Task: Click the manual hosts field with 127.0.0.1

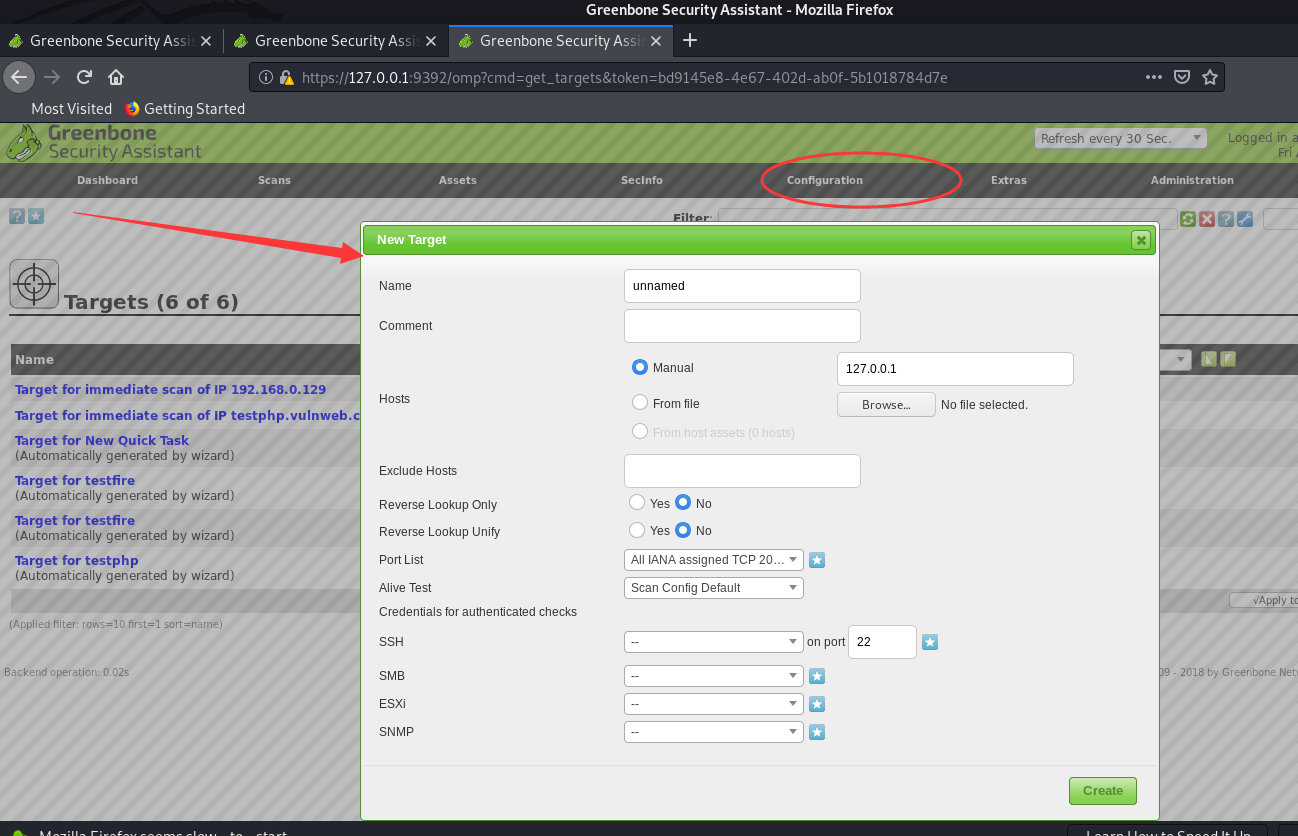Action: [955, 368]
